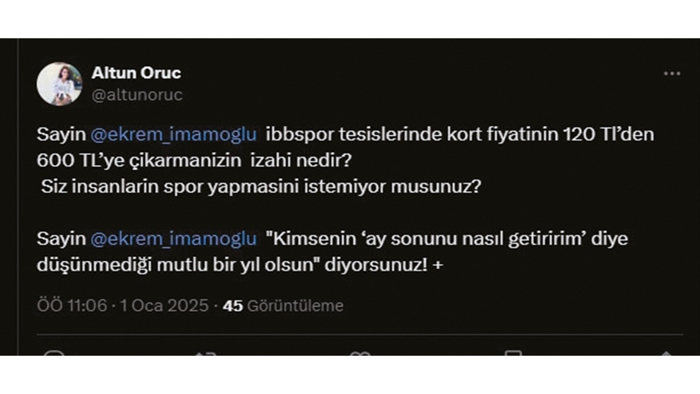Viewport: 700px width, 394px height.
Task: Click the share upload icon
Action: click(x=666, y=353)
